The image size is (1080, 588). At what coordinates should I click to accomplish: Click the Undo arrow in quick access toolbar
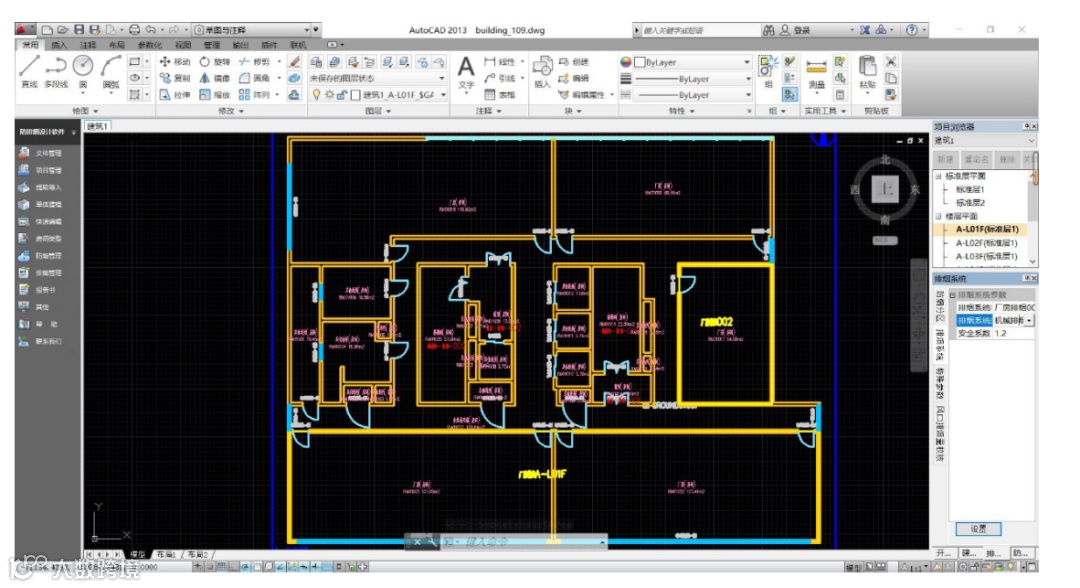(x=150, y=30)
